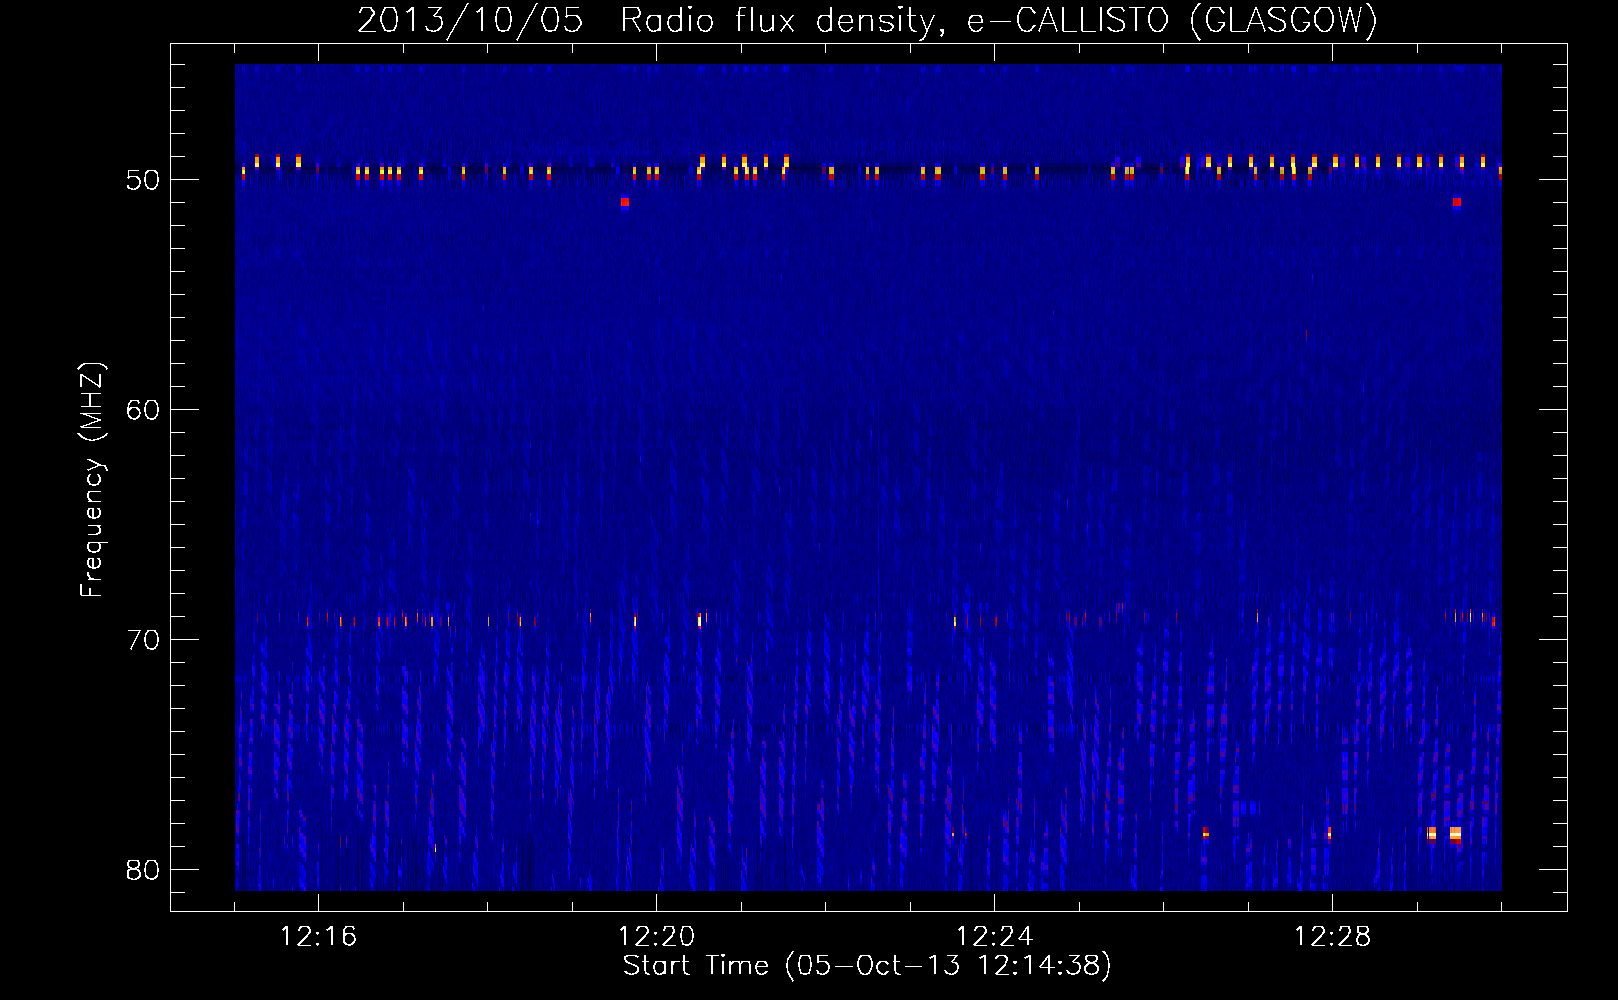Image resolution: width=1618 pixels, height=1000 pixels.
Task: Click the 12:16 time tick label
Action: [318, 937]
